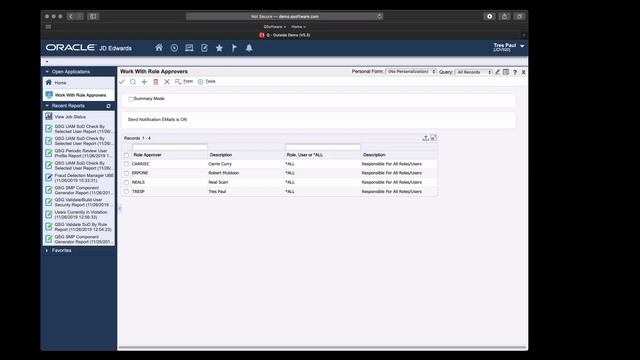640x360 pixels.
Task: Click the Neal Scarr description cell
Action: point(218,182)
